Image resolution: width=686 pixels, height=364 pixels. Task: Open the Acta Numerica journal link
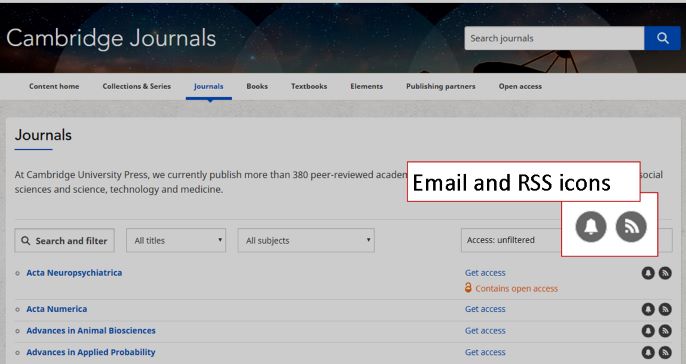[56, 309]
